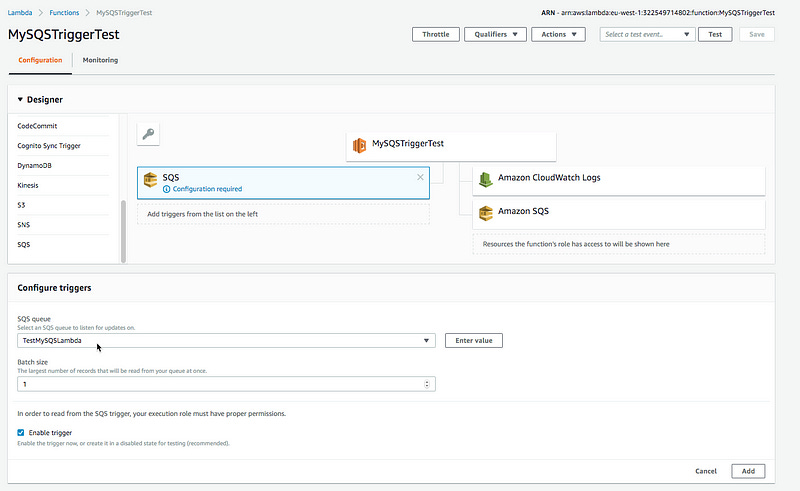Image resolution: width=800 pixels, height=491 pixels.
Task: Click the key permissions icon in Designer
Action: pyautogui.click(x=148, y=134)
